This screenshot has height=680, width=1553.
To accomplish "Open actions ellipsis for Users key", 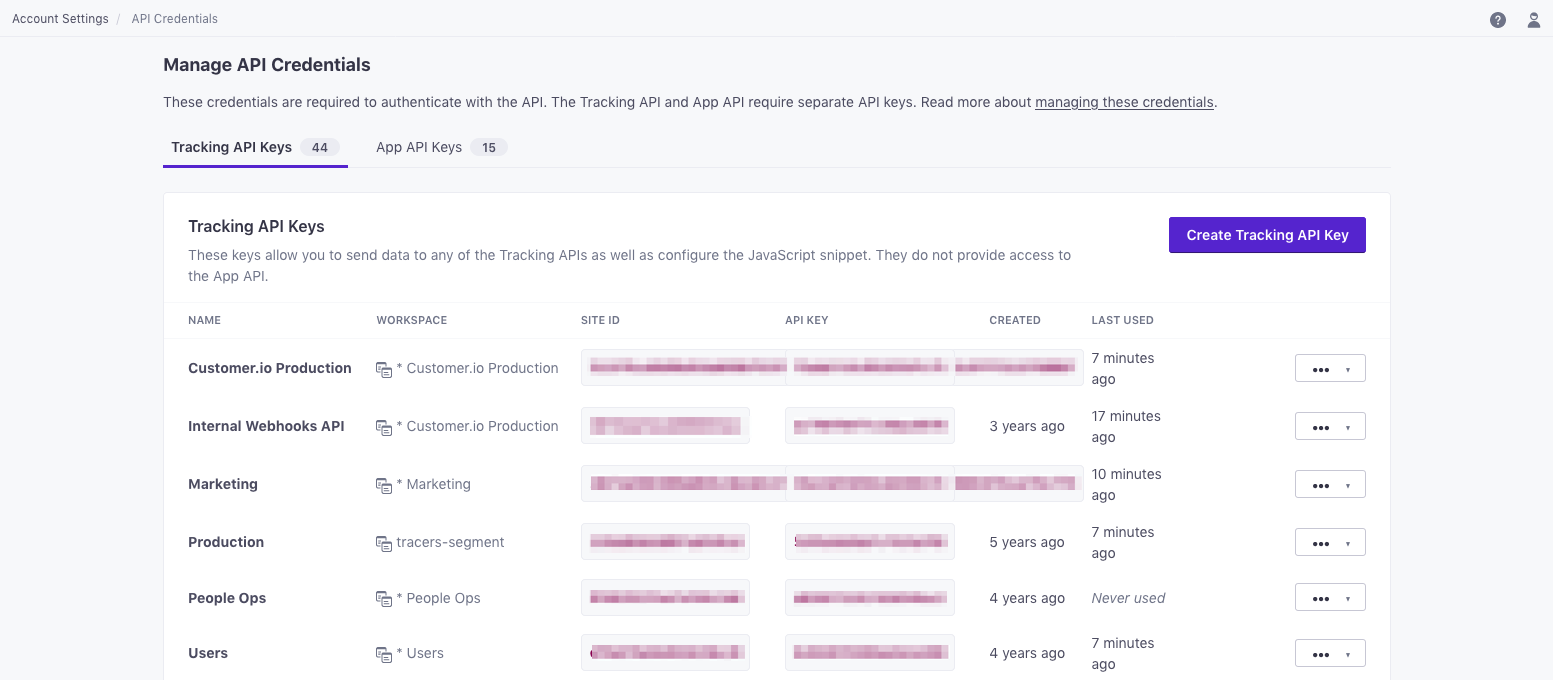I will point(1322,653).
